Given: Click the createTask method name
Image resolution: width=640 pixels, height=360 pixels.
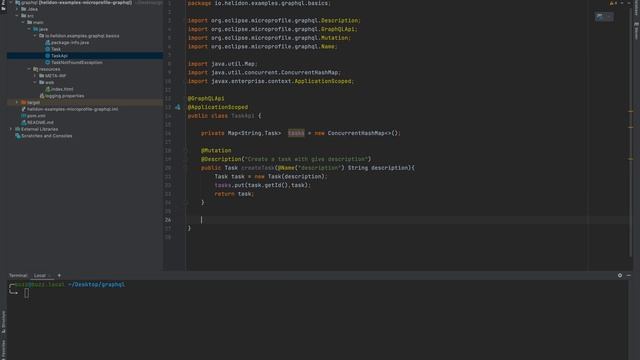Looking at the screenshot, I should tap(258, 168).
